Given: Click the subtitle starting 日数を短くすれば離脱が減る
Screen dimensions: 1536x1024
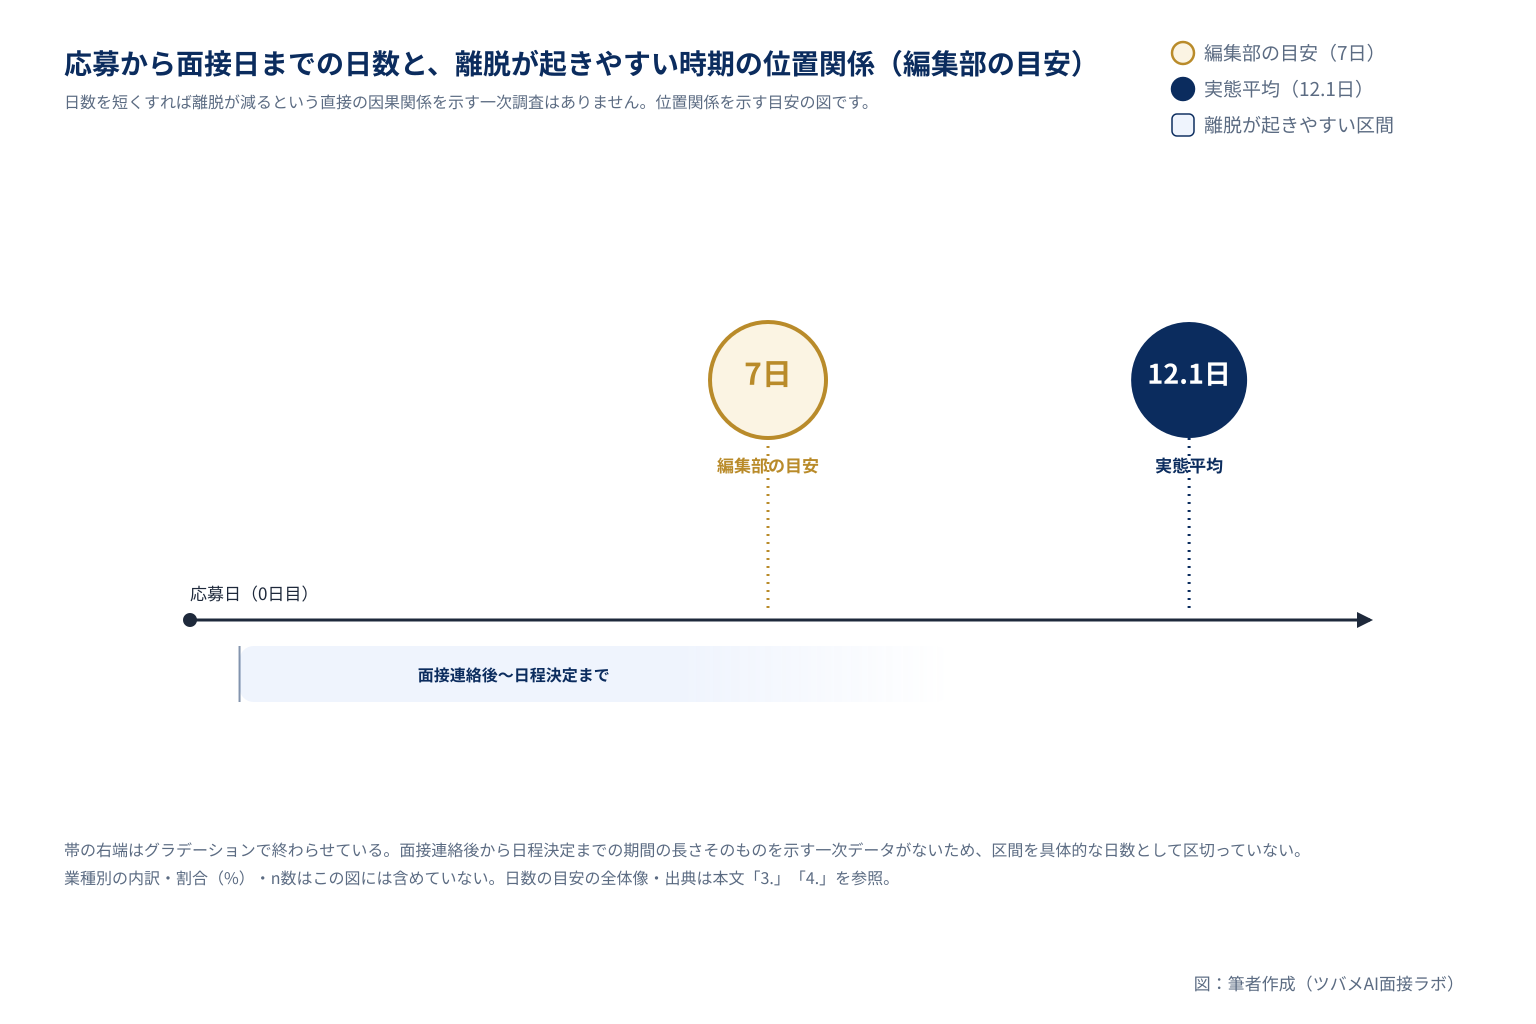Looking at the screenshot, I should [x=469, y=102].
